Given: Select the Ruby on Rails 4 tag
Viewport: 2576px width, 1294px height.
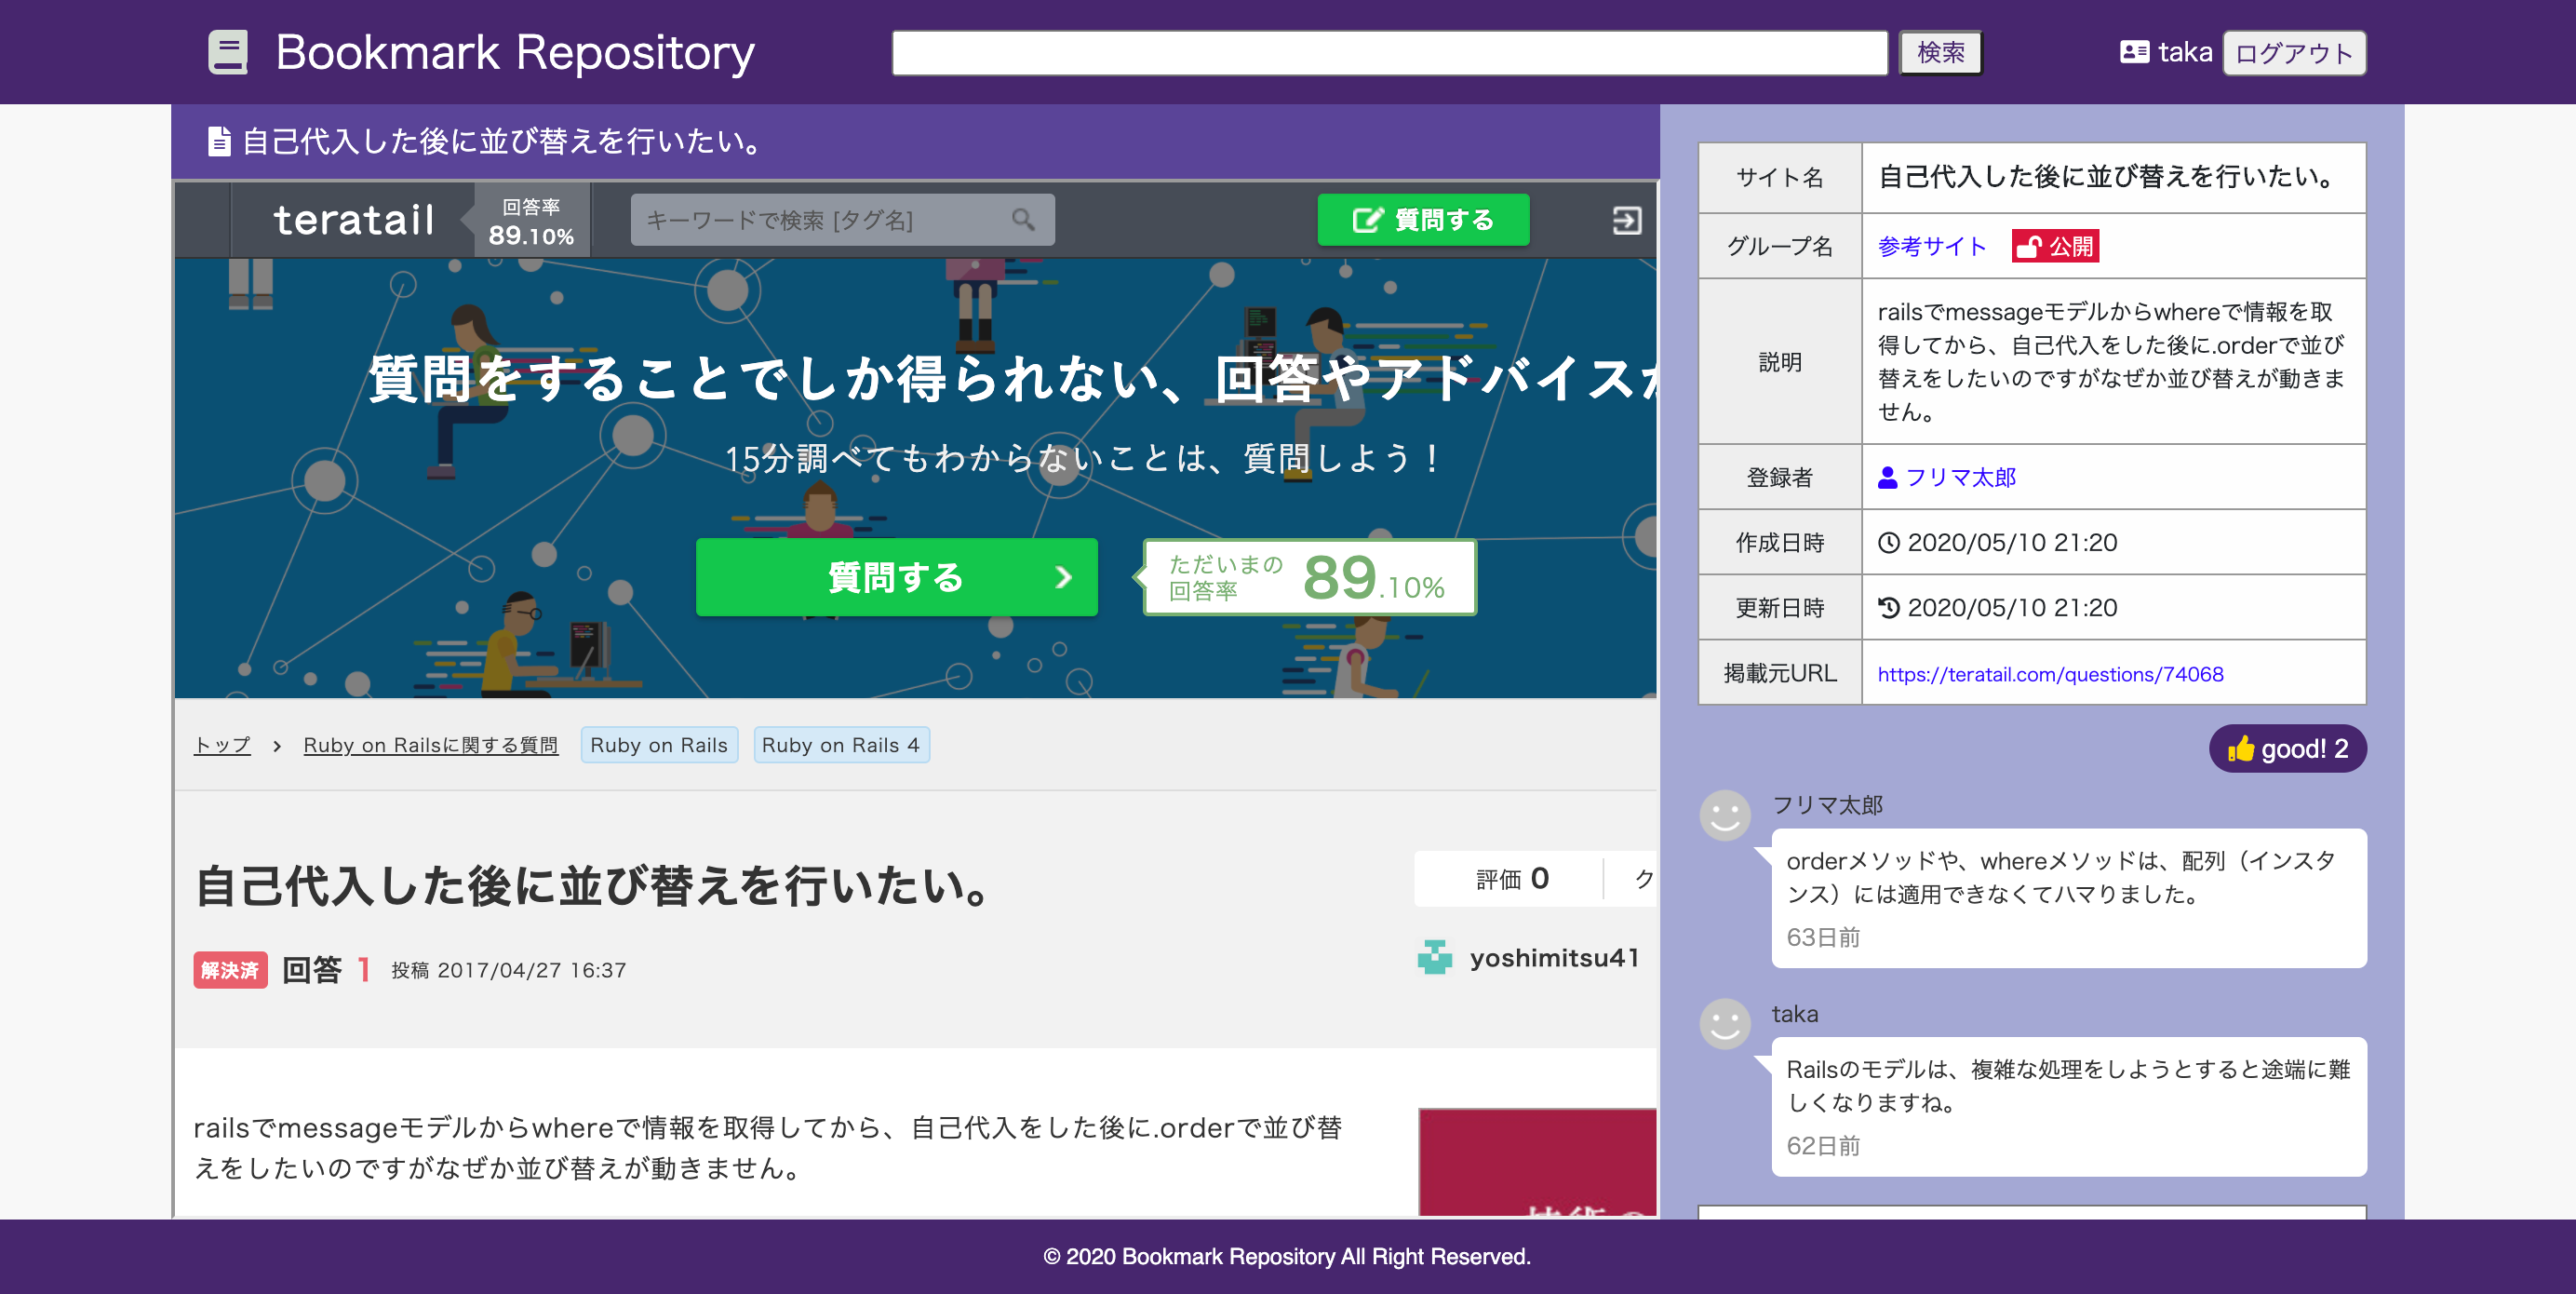Looking at the screenshot, I should pos(841,745).
